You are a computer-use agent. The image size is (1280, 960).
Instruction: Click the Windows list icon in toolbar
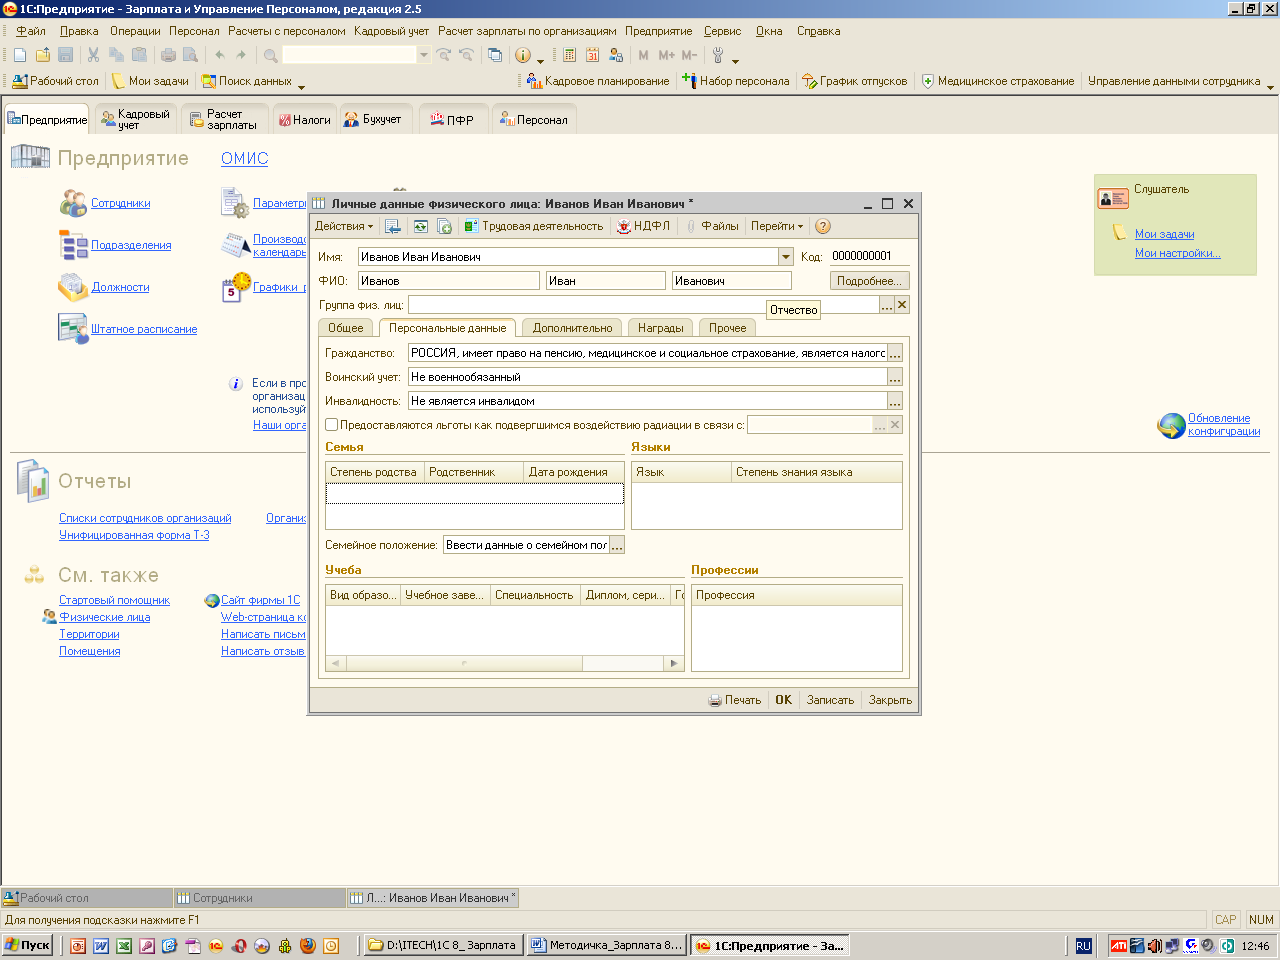coord(494,55)
